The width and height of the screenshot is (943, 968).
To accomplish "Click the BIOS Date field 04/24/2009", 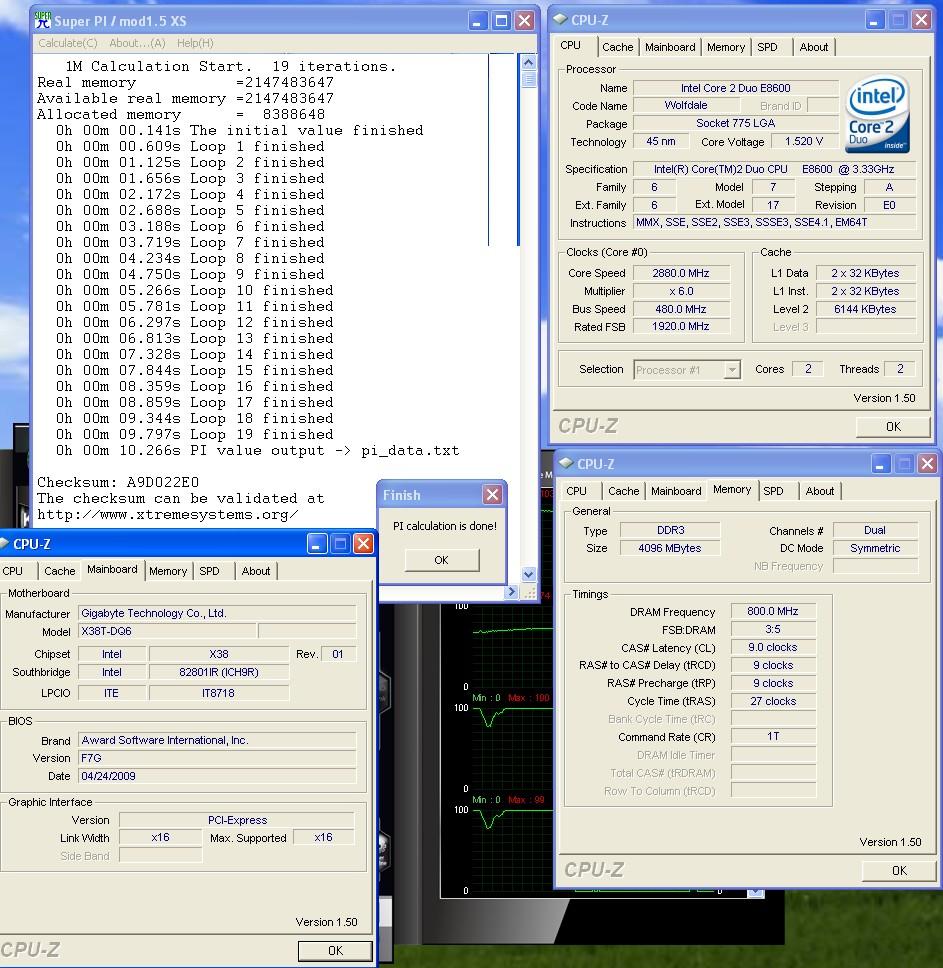I will click(x=217, y=776).
